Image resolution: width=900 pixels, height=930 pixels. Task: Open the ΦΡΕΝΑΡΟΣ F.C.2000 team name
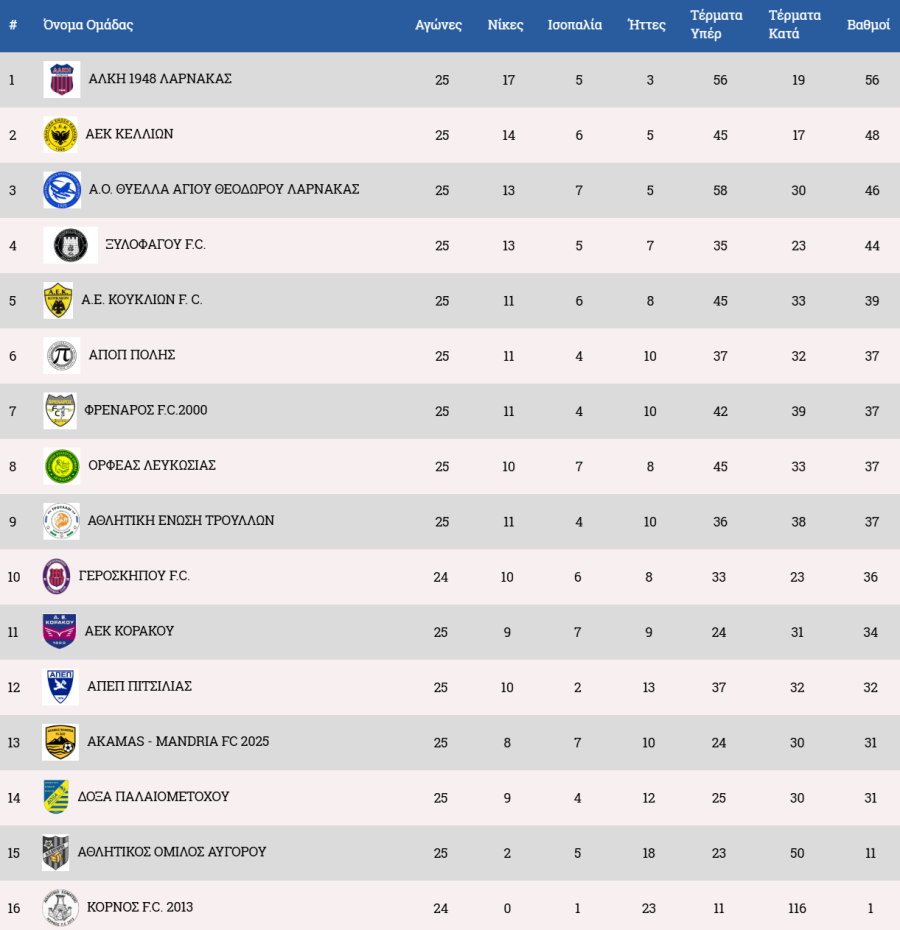point(146,410)
